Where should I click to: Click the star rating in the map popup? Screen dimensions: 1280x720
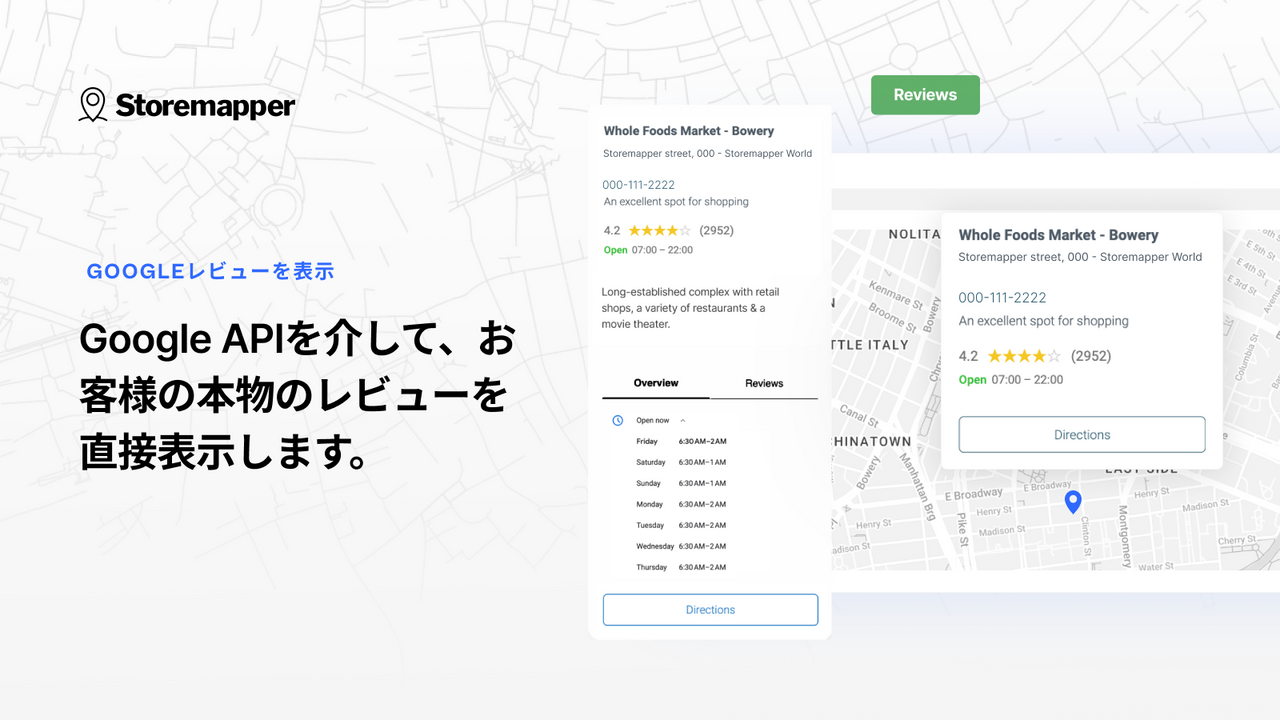pyautogui.click(x=1024, y=356)
